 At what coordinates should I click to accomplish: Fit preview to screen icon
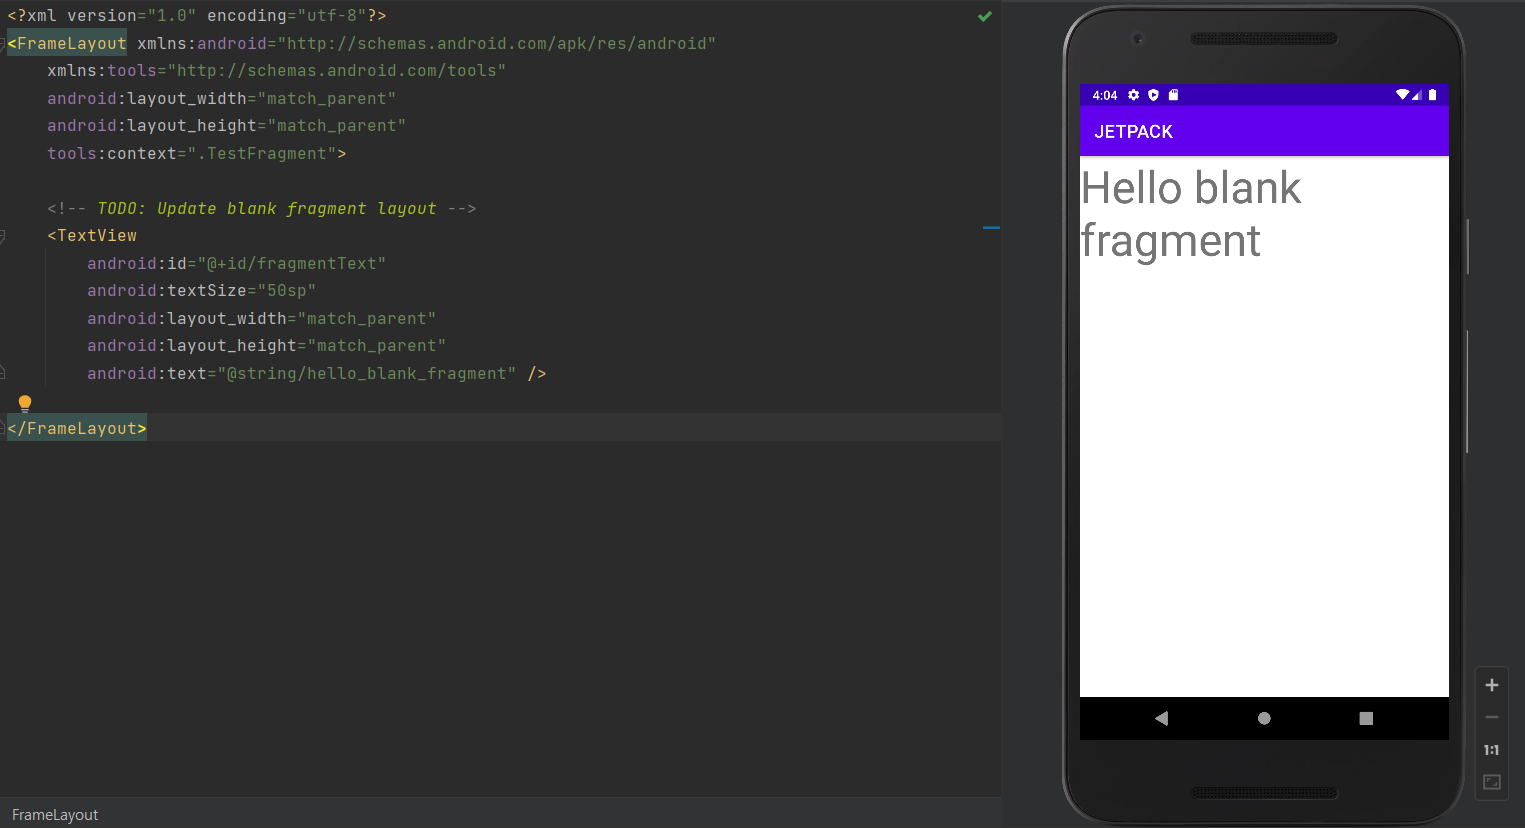point(1492,782)
